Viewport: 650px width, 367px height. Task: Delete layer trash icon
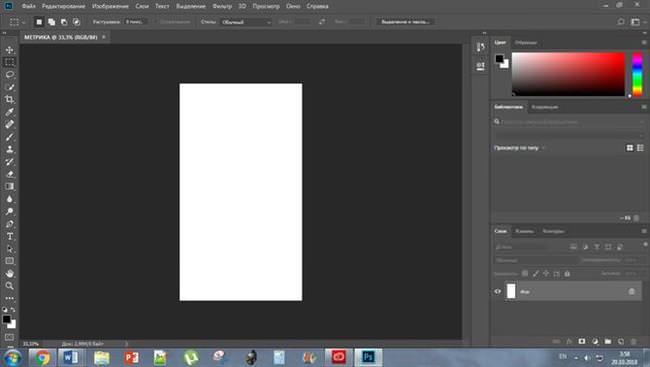coord(633,341)
